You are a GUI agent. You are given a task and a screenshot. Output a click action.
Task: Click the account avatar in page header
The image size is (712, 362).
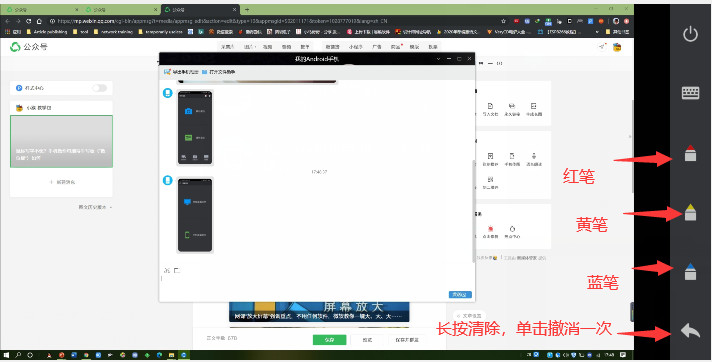click(617, 47)
